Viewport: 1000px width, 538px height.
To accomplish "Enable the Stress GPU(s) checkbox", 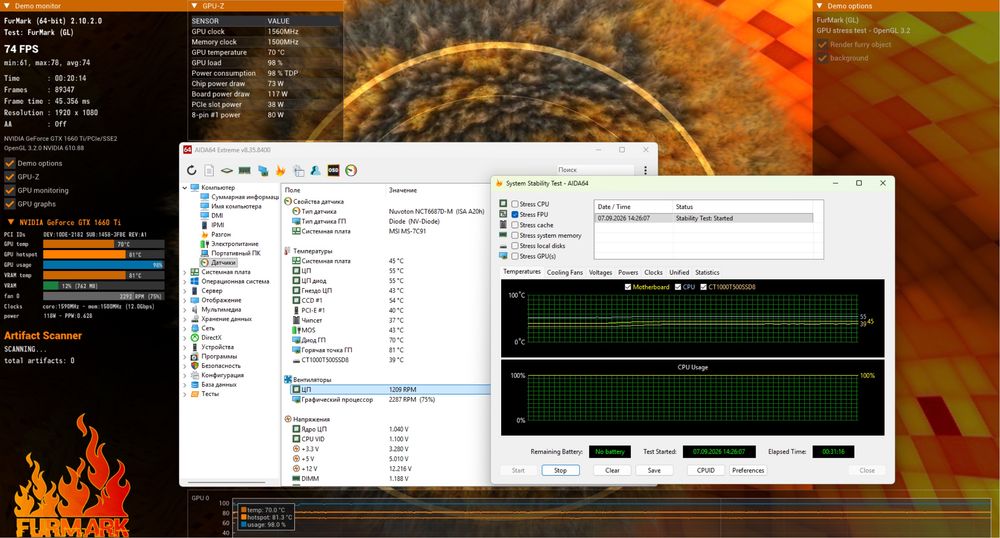I will coord(515,256).
